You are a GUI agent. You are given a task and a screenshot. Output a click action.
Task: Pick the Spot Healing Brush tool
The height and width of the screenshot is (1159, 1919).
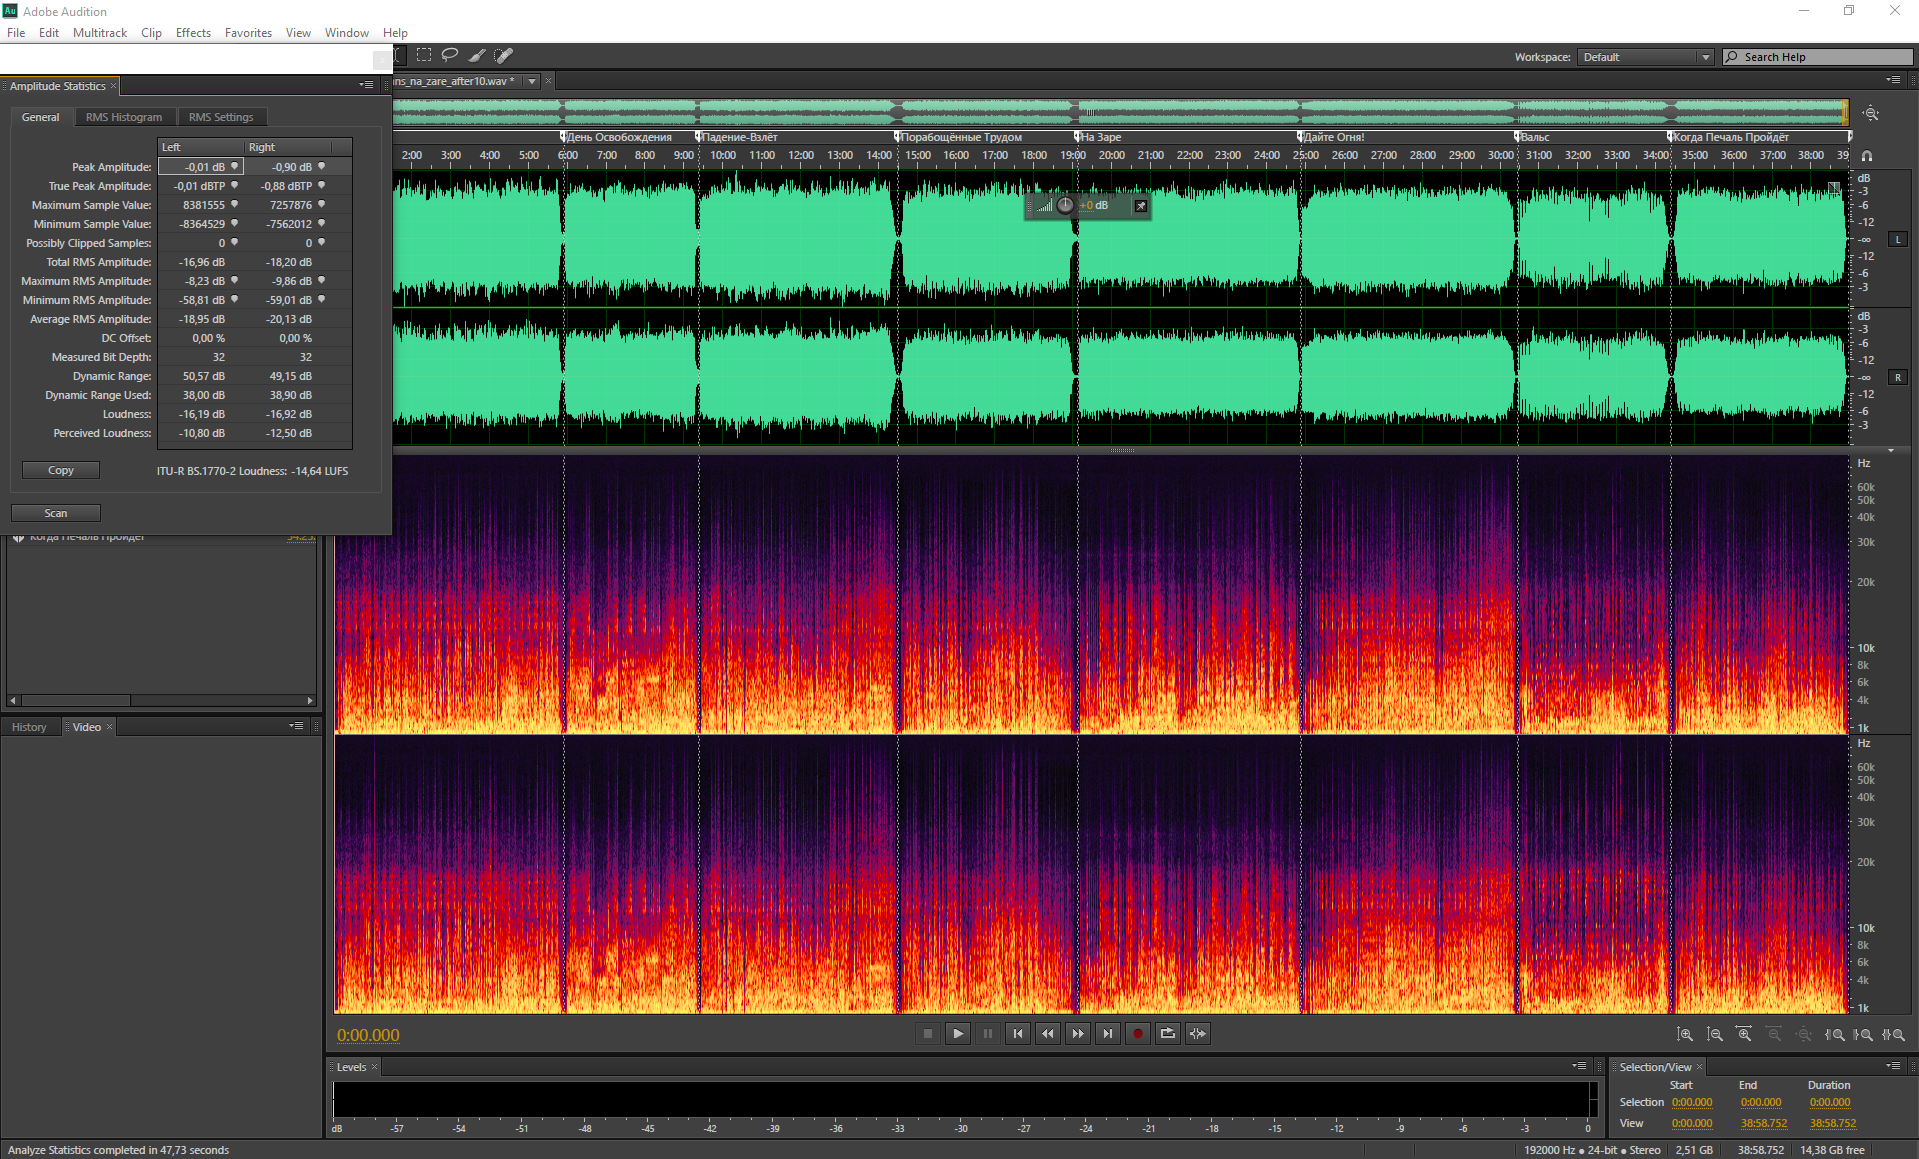click(503, 56)
